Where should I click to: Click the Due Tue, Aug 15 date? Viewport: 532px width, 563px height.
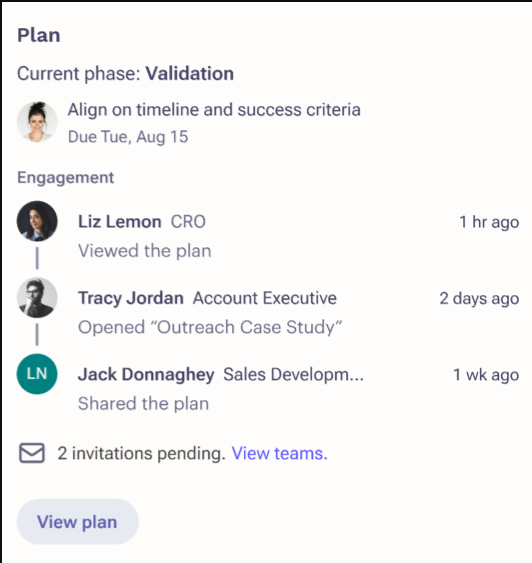(x=128, y=137)
